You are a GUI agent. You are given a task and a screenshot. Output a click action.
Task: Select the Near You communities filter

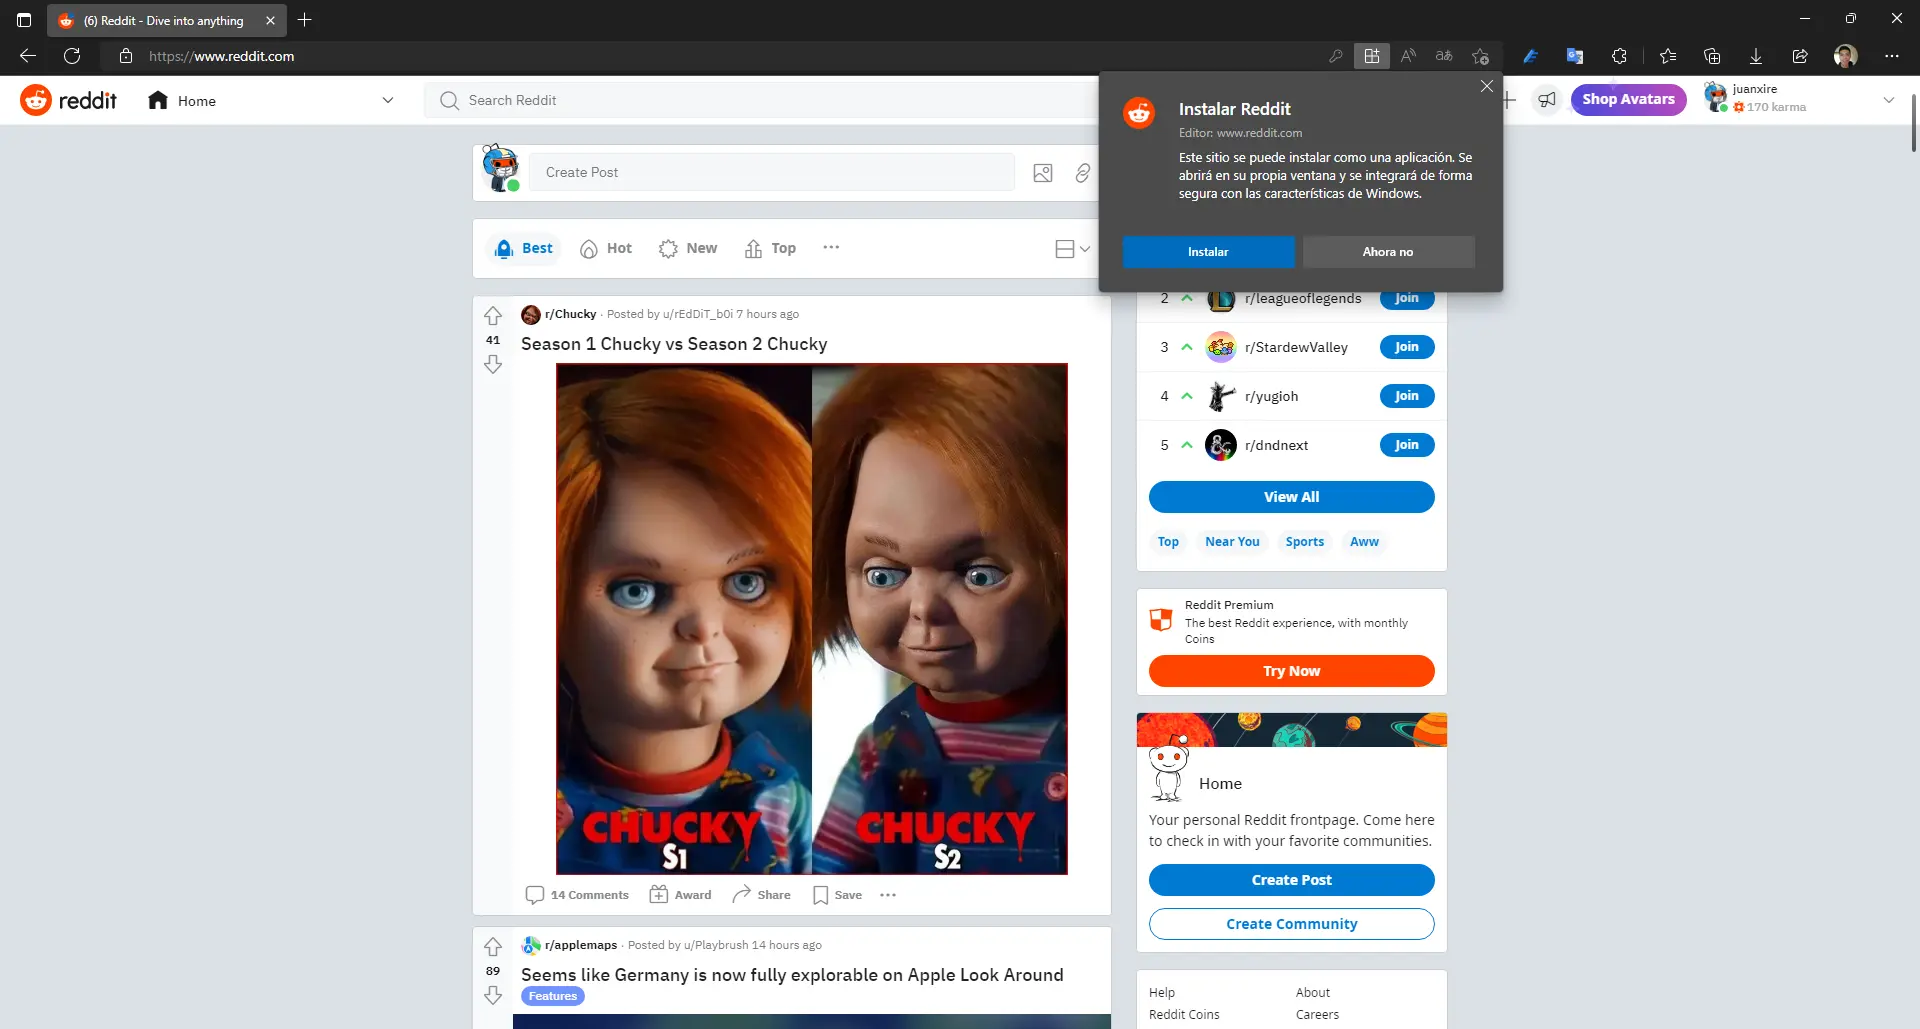1232,542
